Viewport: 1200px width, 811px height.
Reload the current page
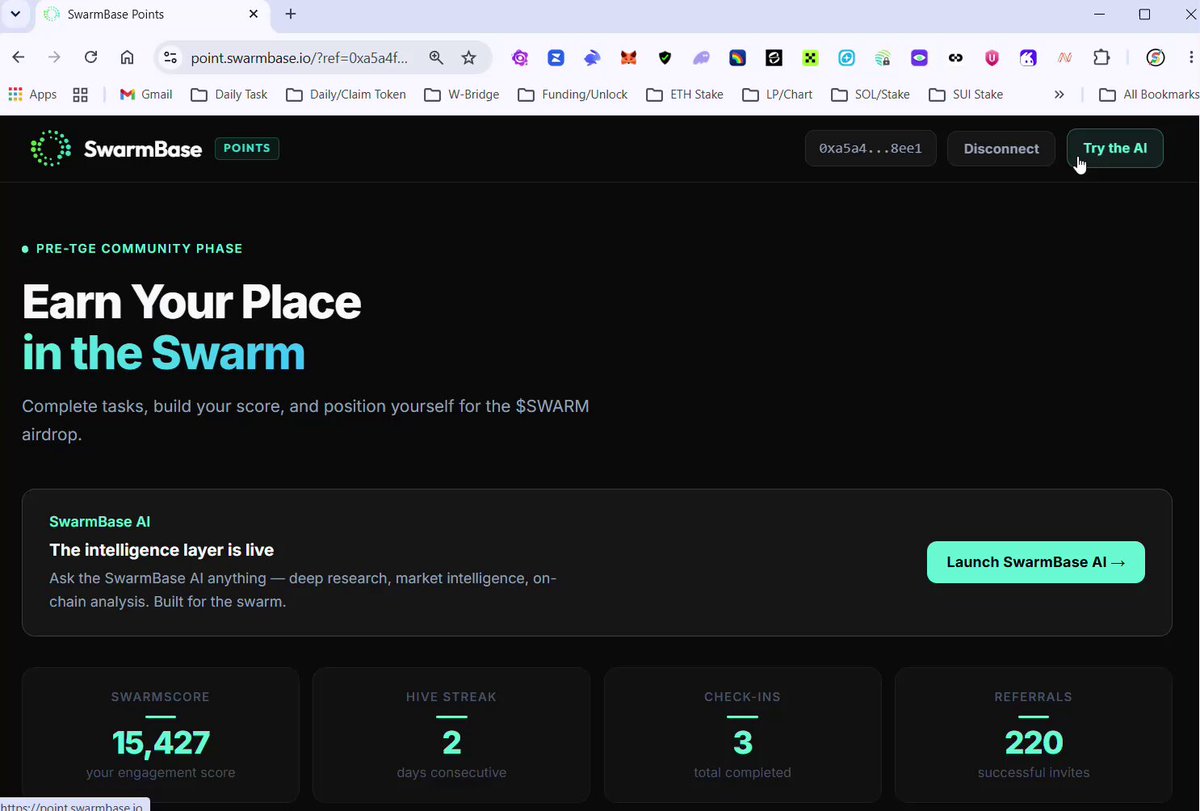click(x=91, y=58)
